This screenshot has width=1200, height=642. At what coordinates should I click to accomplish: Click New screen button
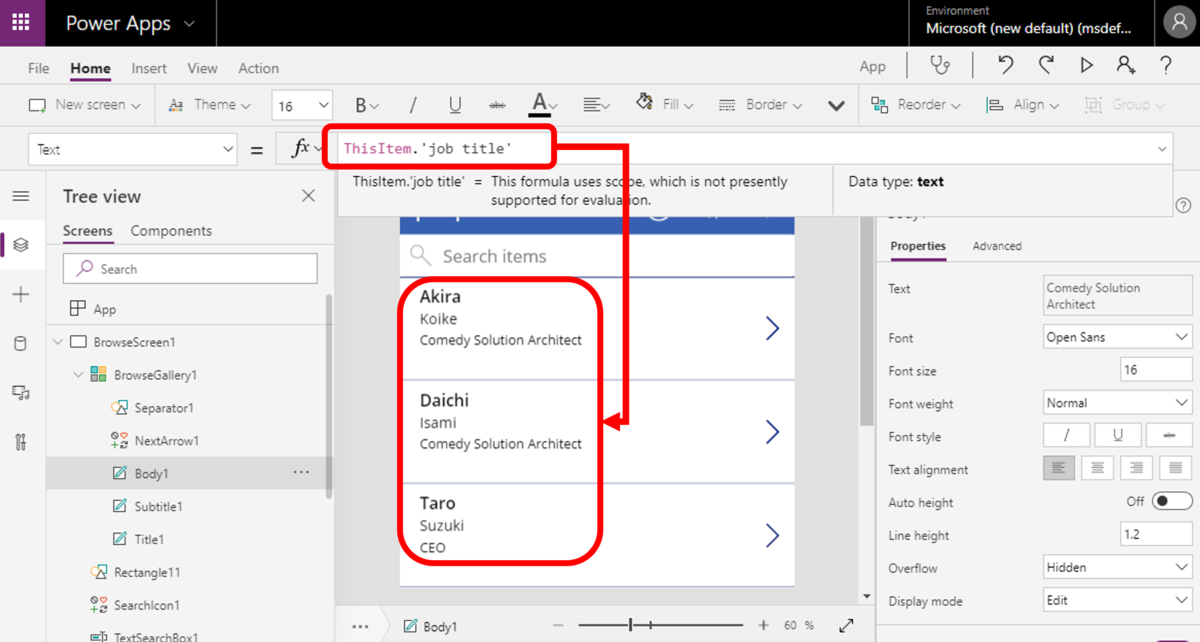84,105
